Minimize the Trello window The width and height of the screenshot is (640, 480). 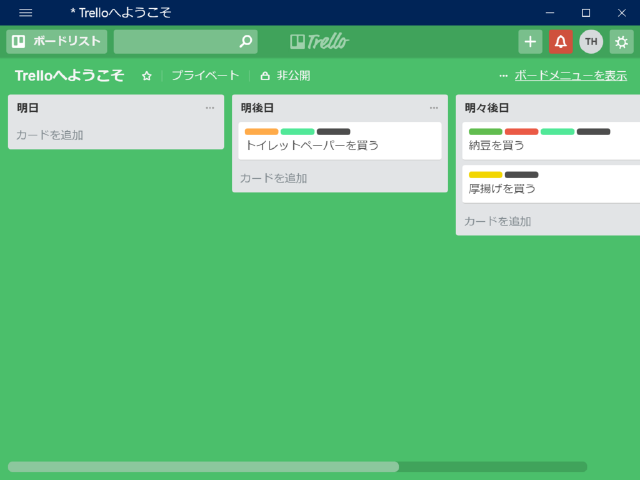tap(550, 13)
